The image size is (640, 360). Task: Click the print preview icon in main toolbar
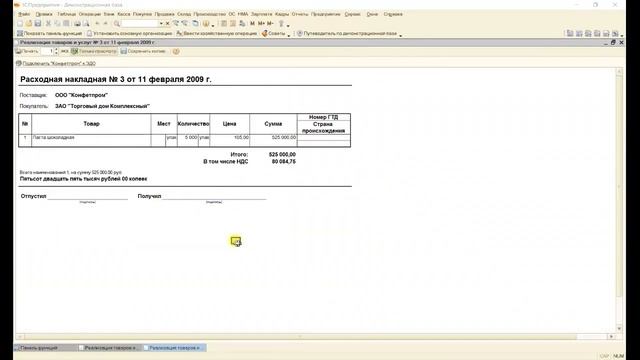pyautogui.click(x=86, y=24)
